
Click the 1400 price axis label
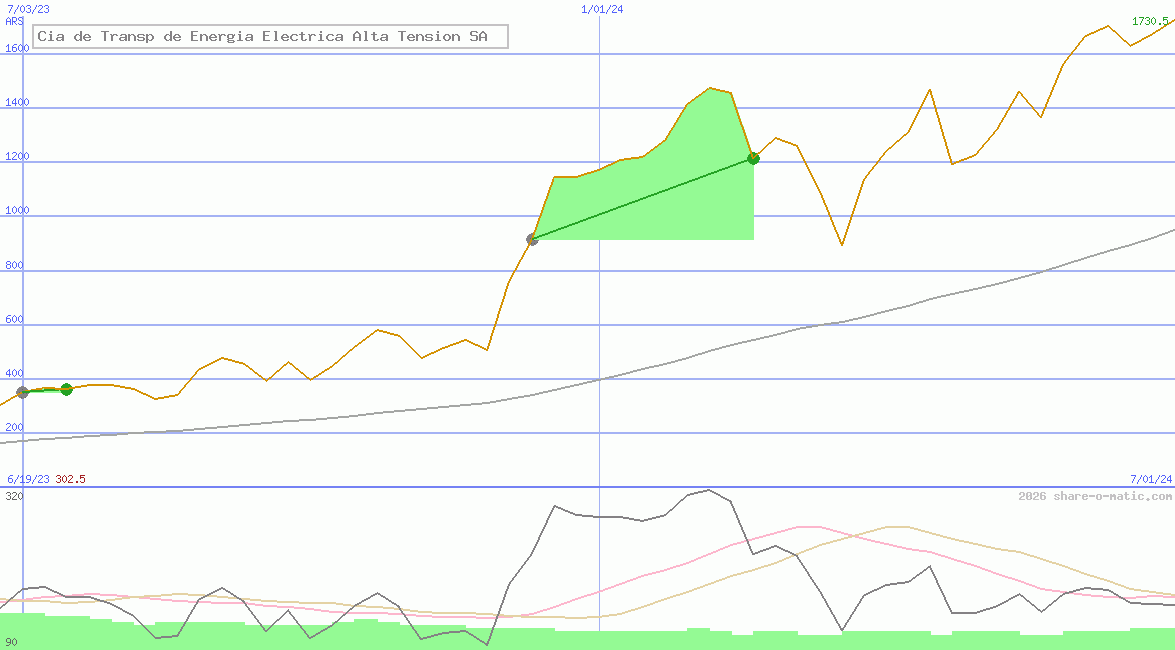click(x=17, y=102)
